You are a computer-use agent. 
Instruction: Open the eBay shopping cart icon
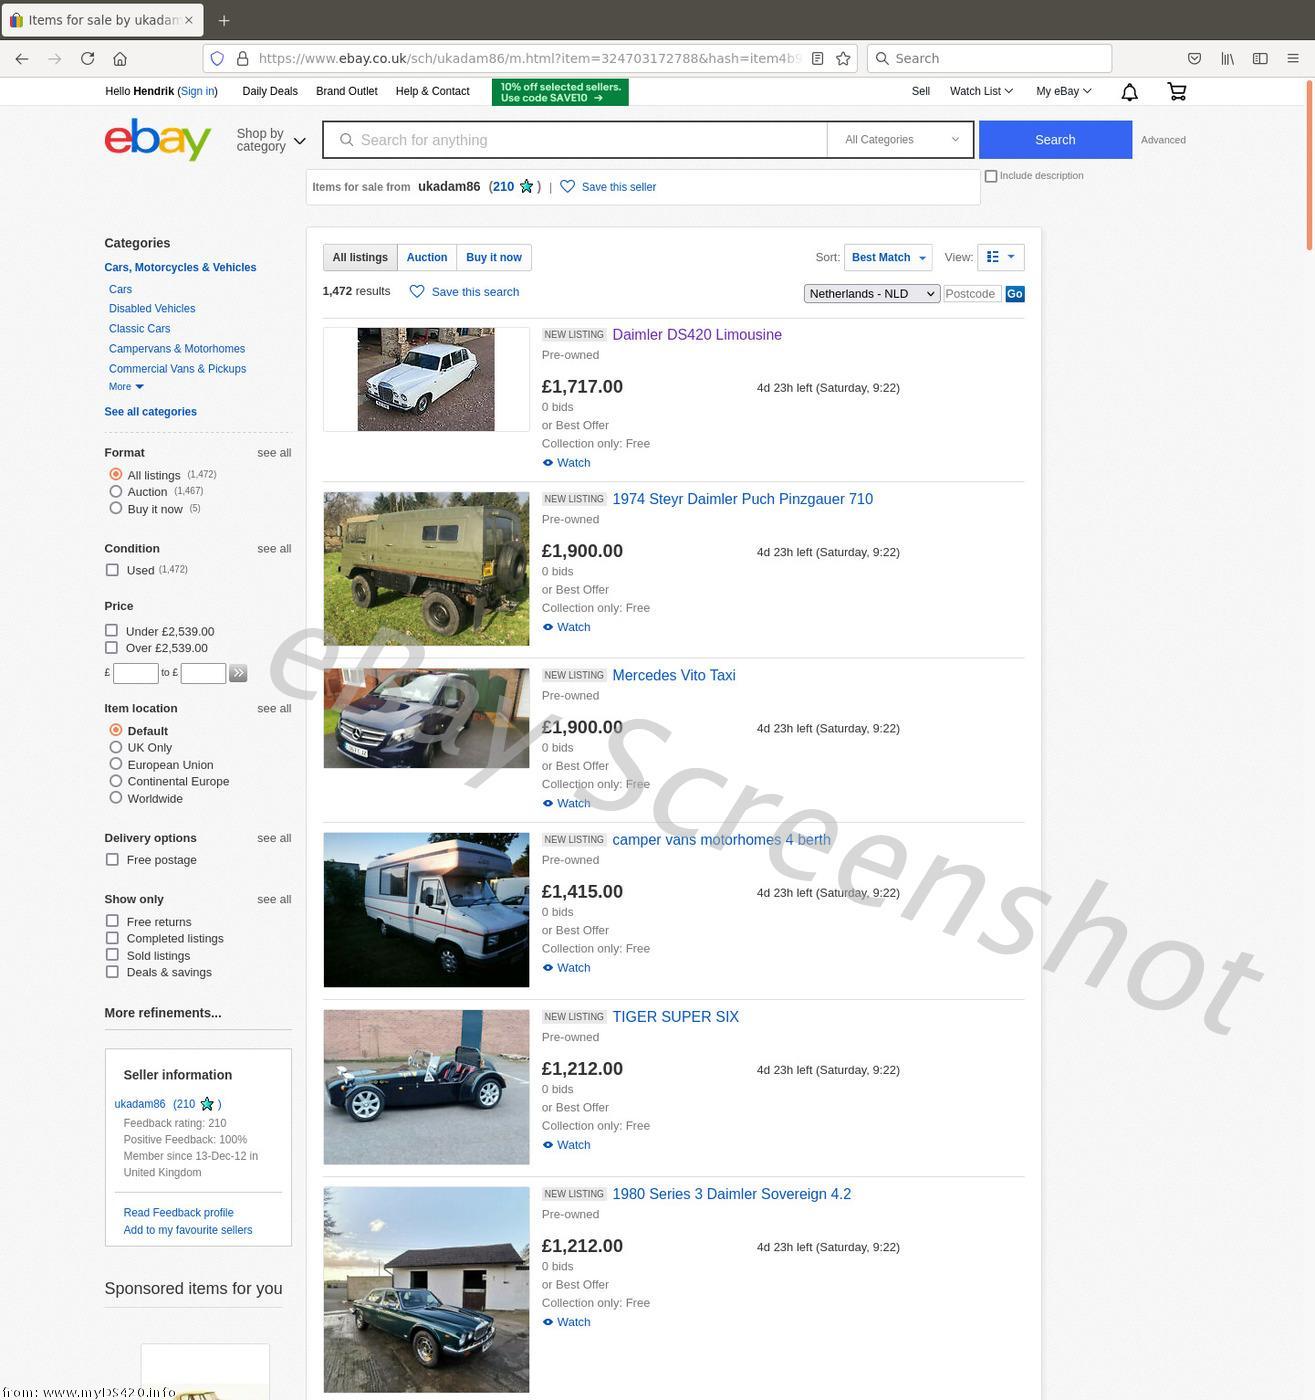point(1176,92)
